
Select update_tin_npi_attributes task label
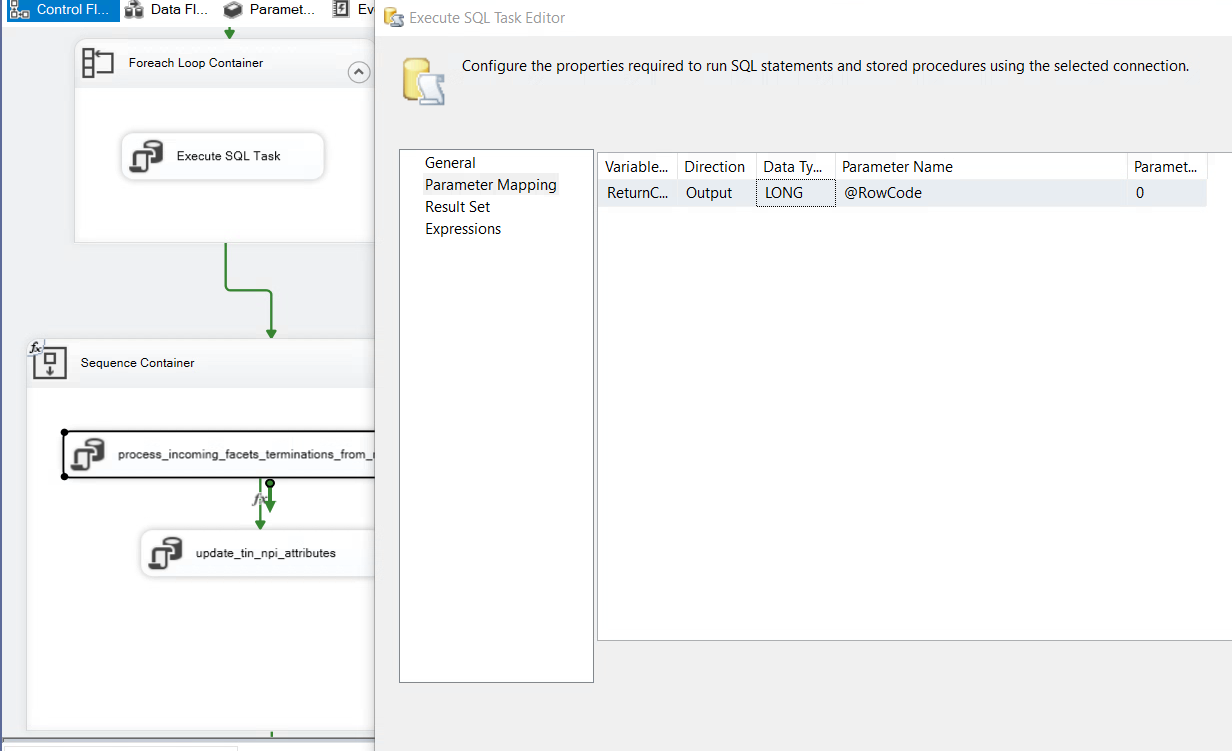[266, 553]
